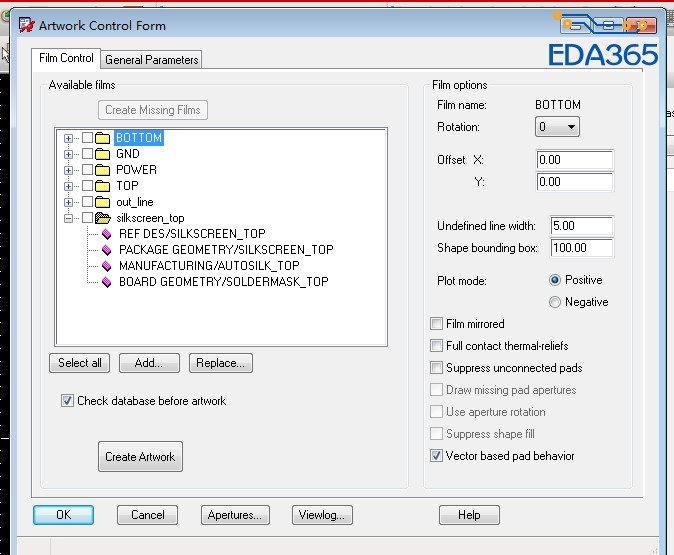This screenshot has height=555, width=674.
Task: Enable Film mirrored option
Action: [436, 324]
